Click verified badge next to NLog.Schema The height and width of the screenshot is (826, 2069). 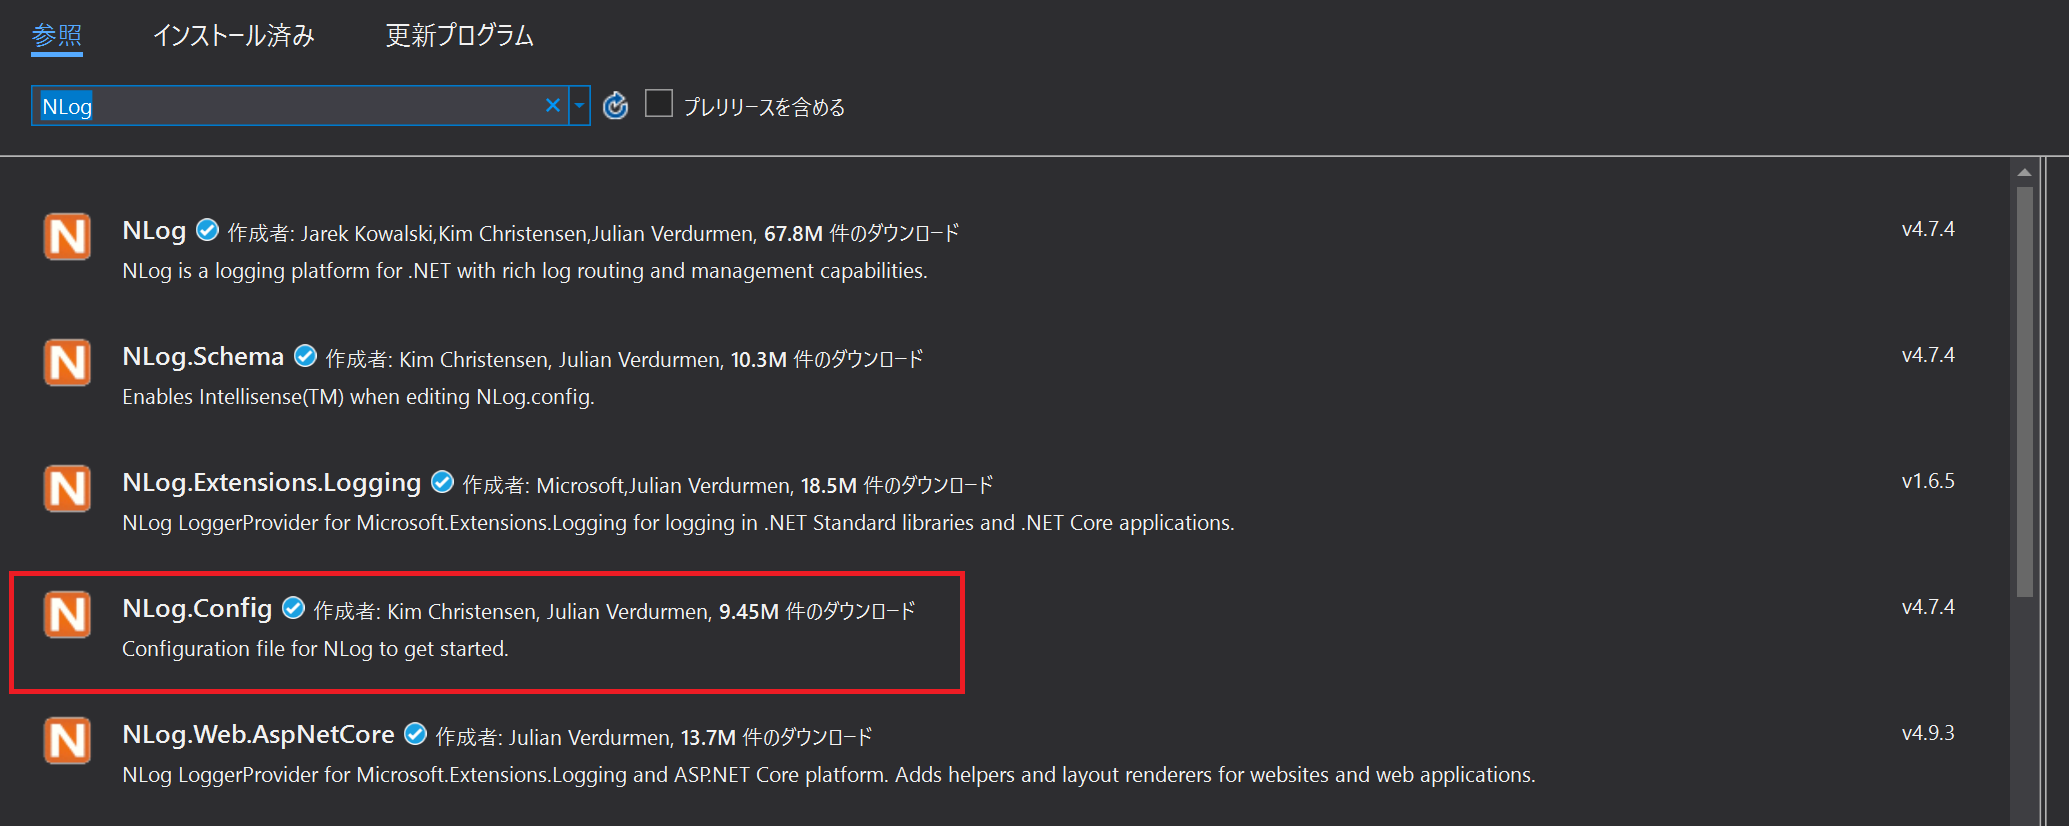pos(305,356)
